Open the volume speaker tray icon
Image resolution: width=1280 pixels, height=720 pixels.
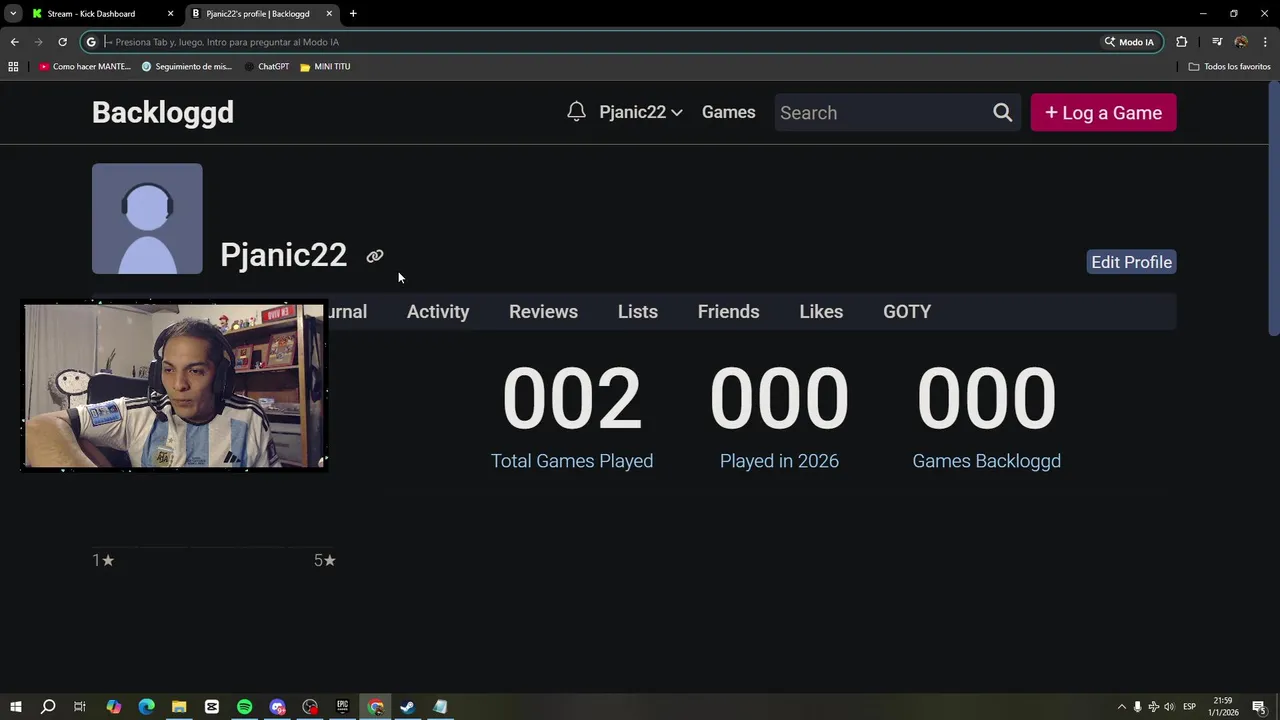coord(1169,707)
